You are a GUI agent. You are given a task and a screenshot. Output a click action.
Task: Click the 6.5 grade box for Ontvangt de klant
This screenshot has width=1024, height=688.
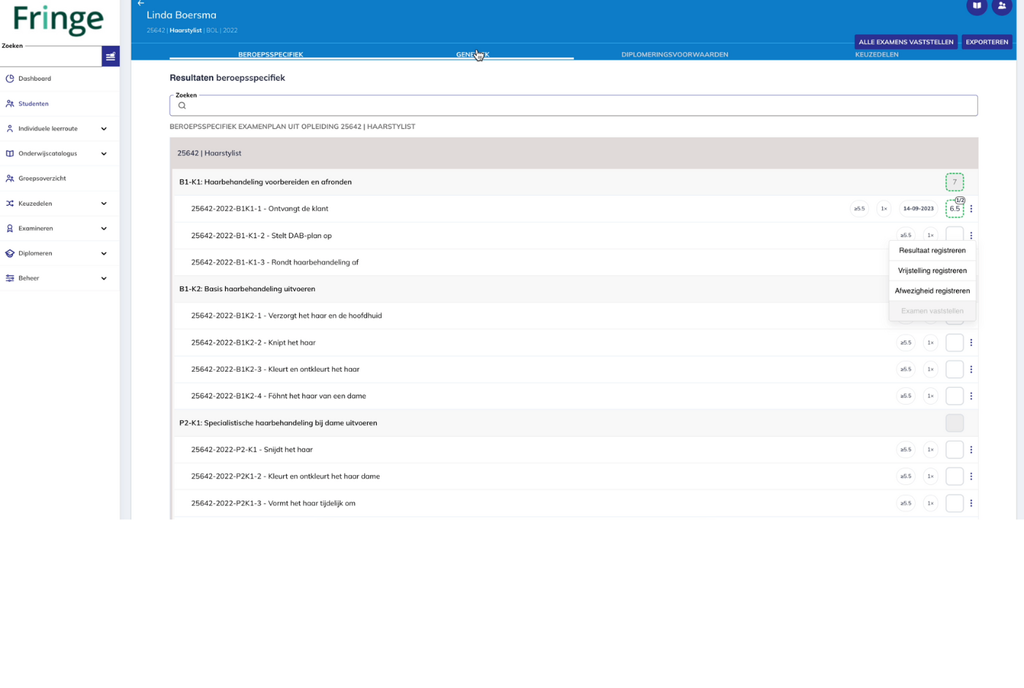954,209
